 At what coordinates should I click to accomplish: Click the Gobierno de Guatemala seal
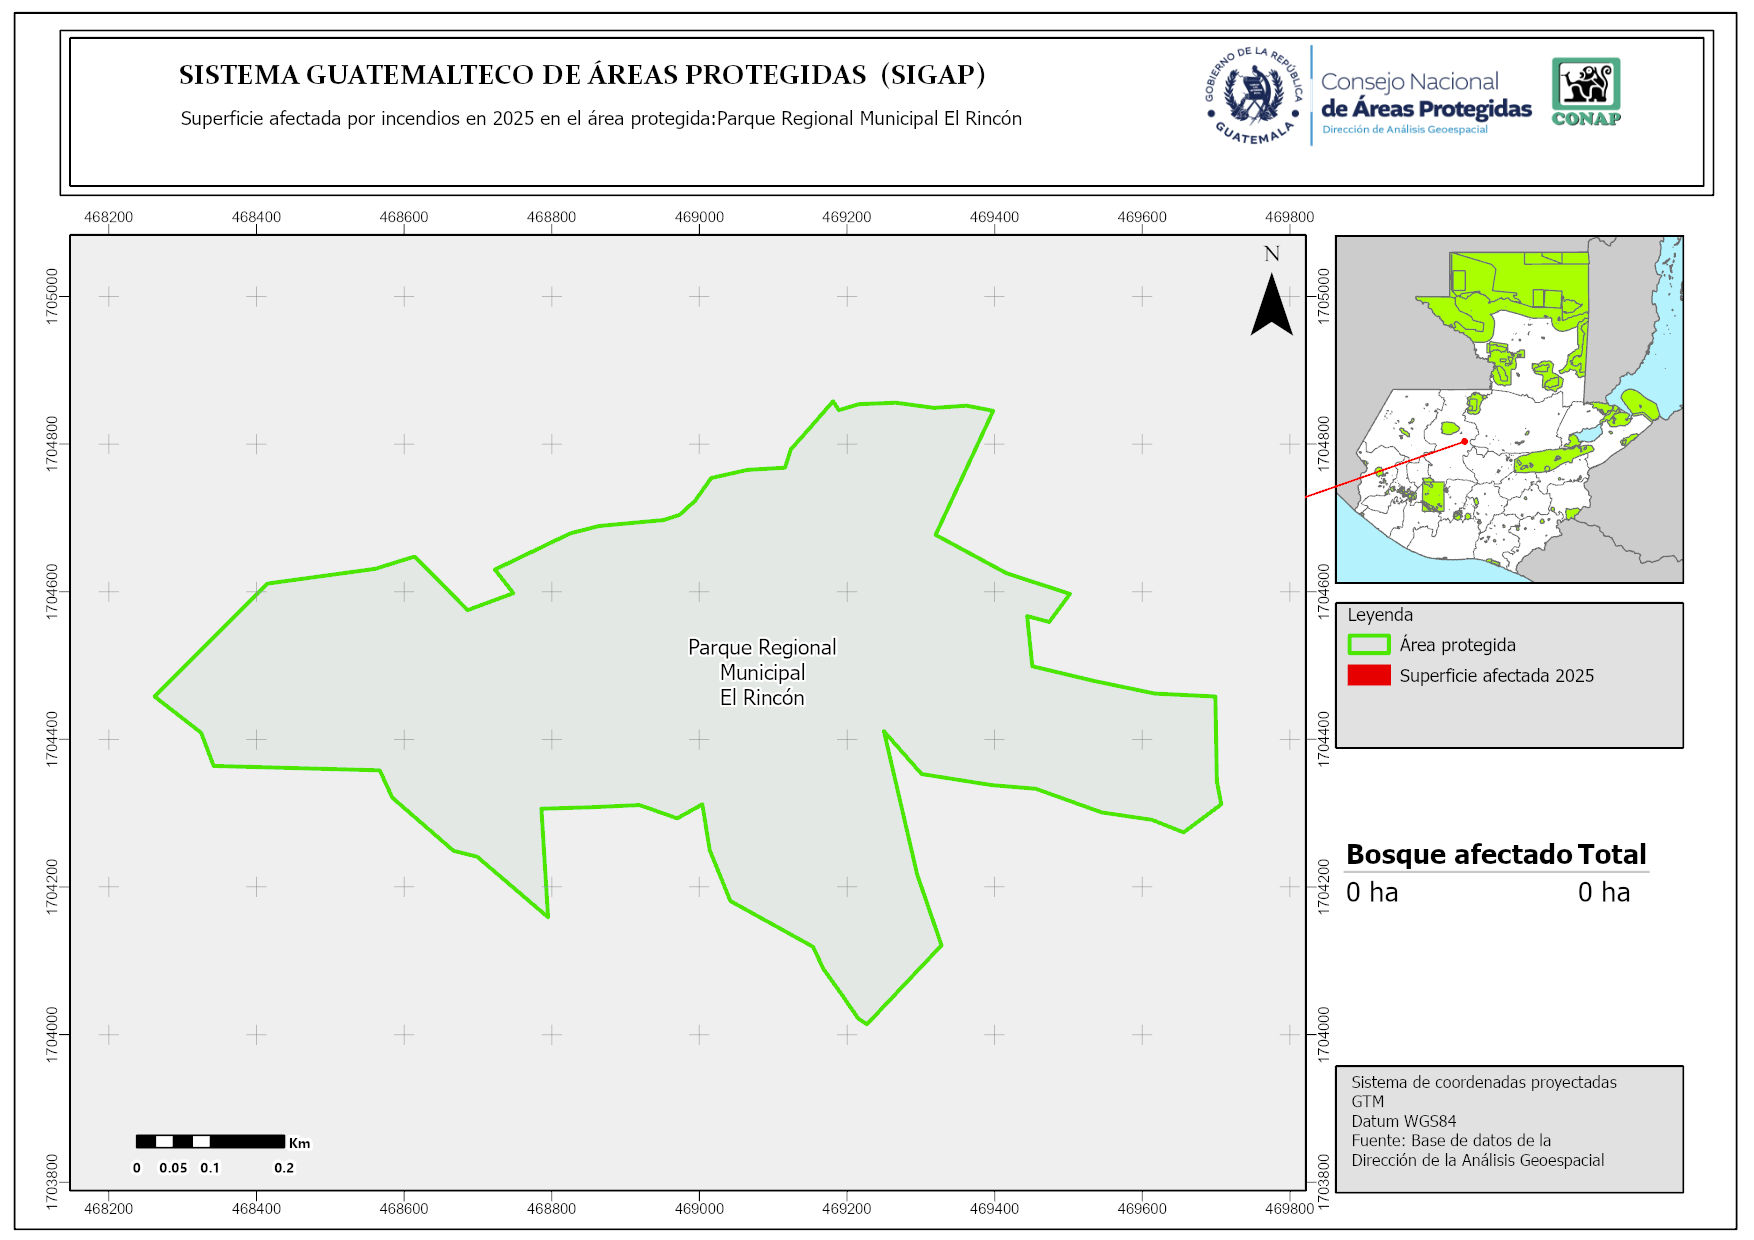(1254, 96)
